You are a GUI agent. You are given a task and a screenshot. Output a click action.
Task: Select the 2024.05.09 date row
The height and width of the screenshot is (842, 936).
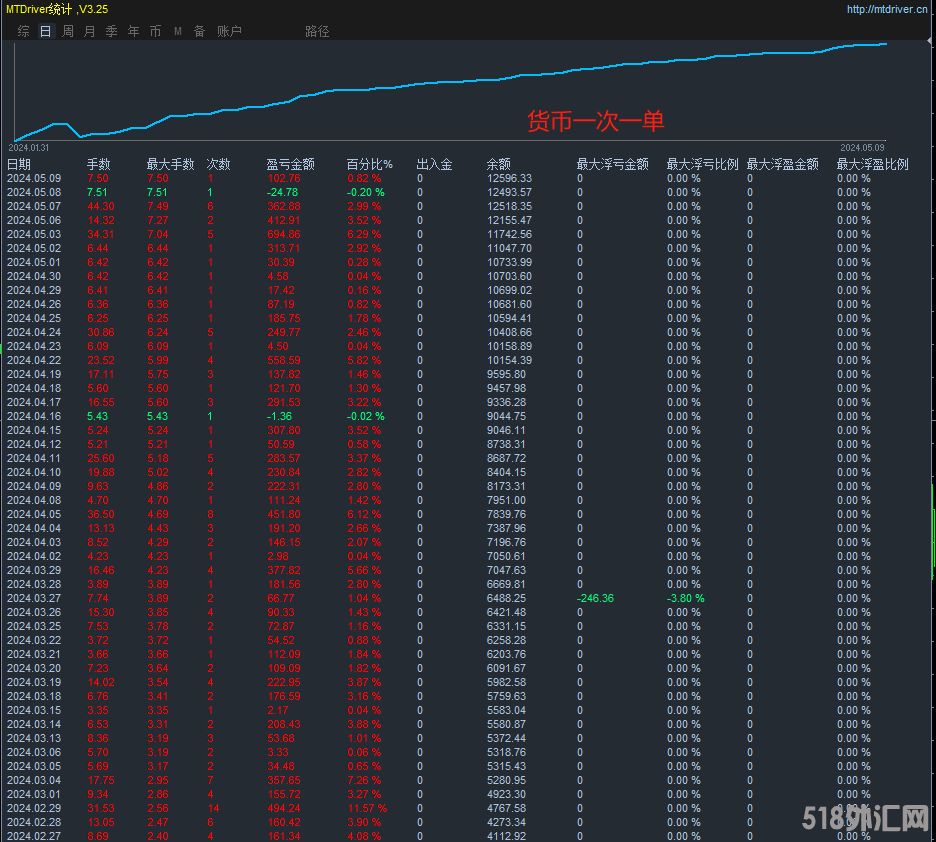pos(34,178)
